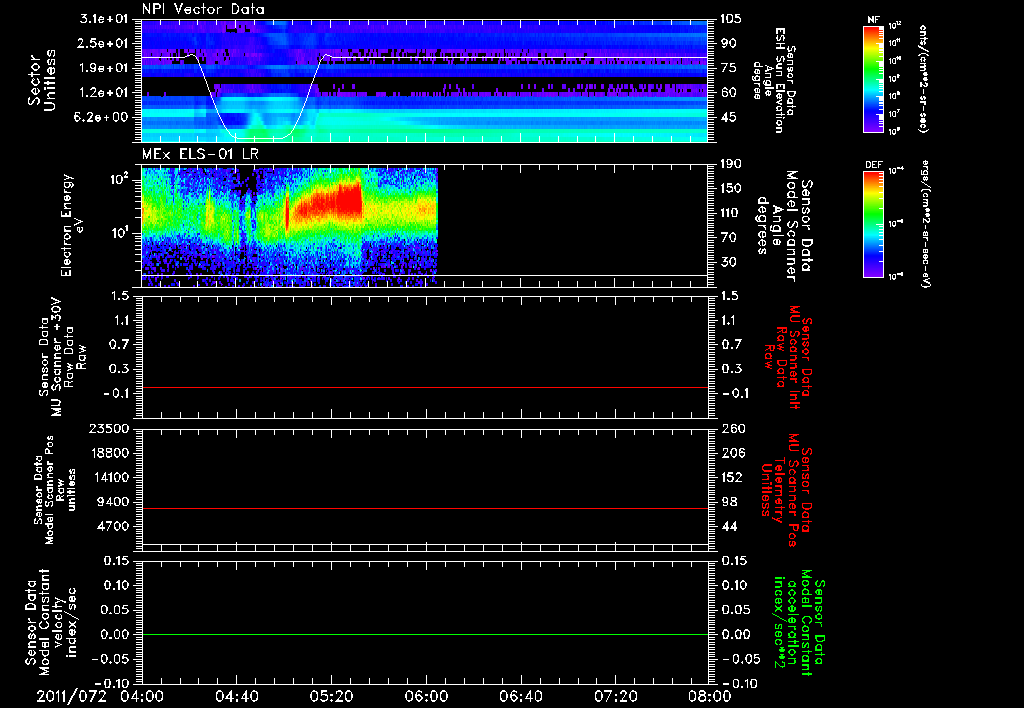Image resolution: width=1024 pixels, height=708 pixels.
Task: Click the 150 scanner angle tick
Action: 731,189
